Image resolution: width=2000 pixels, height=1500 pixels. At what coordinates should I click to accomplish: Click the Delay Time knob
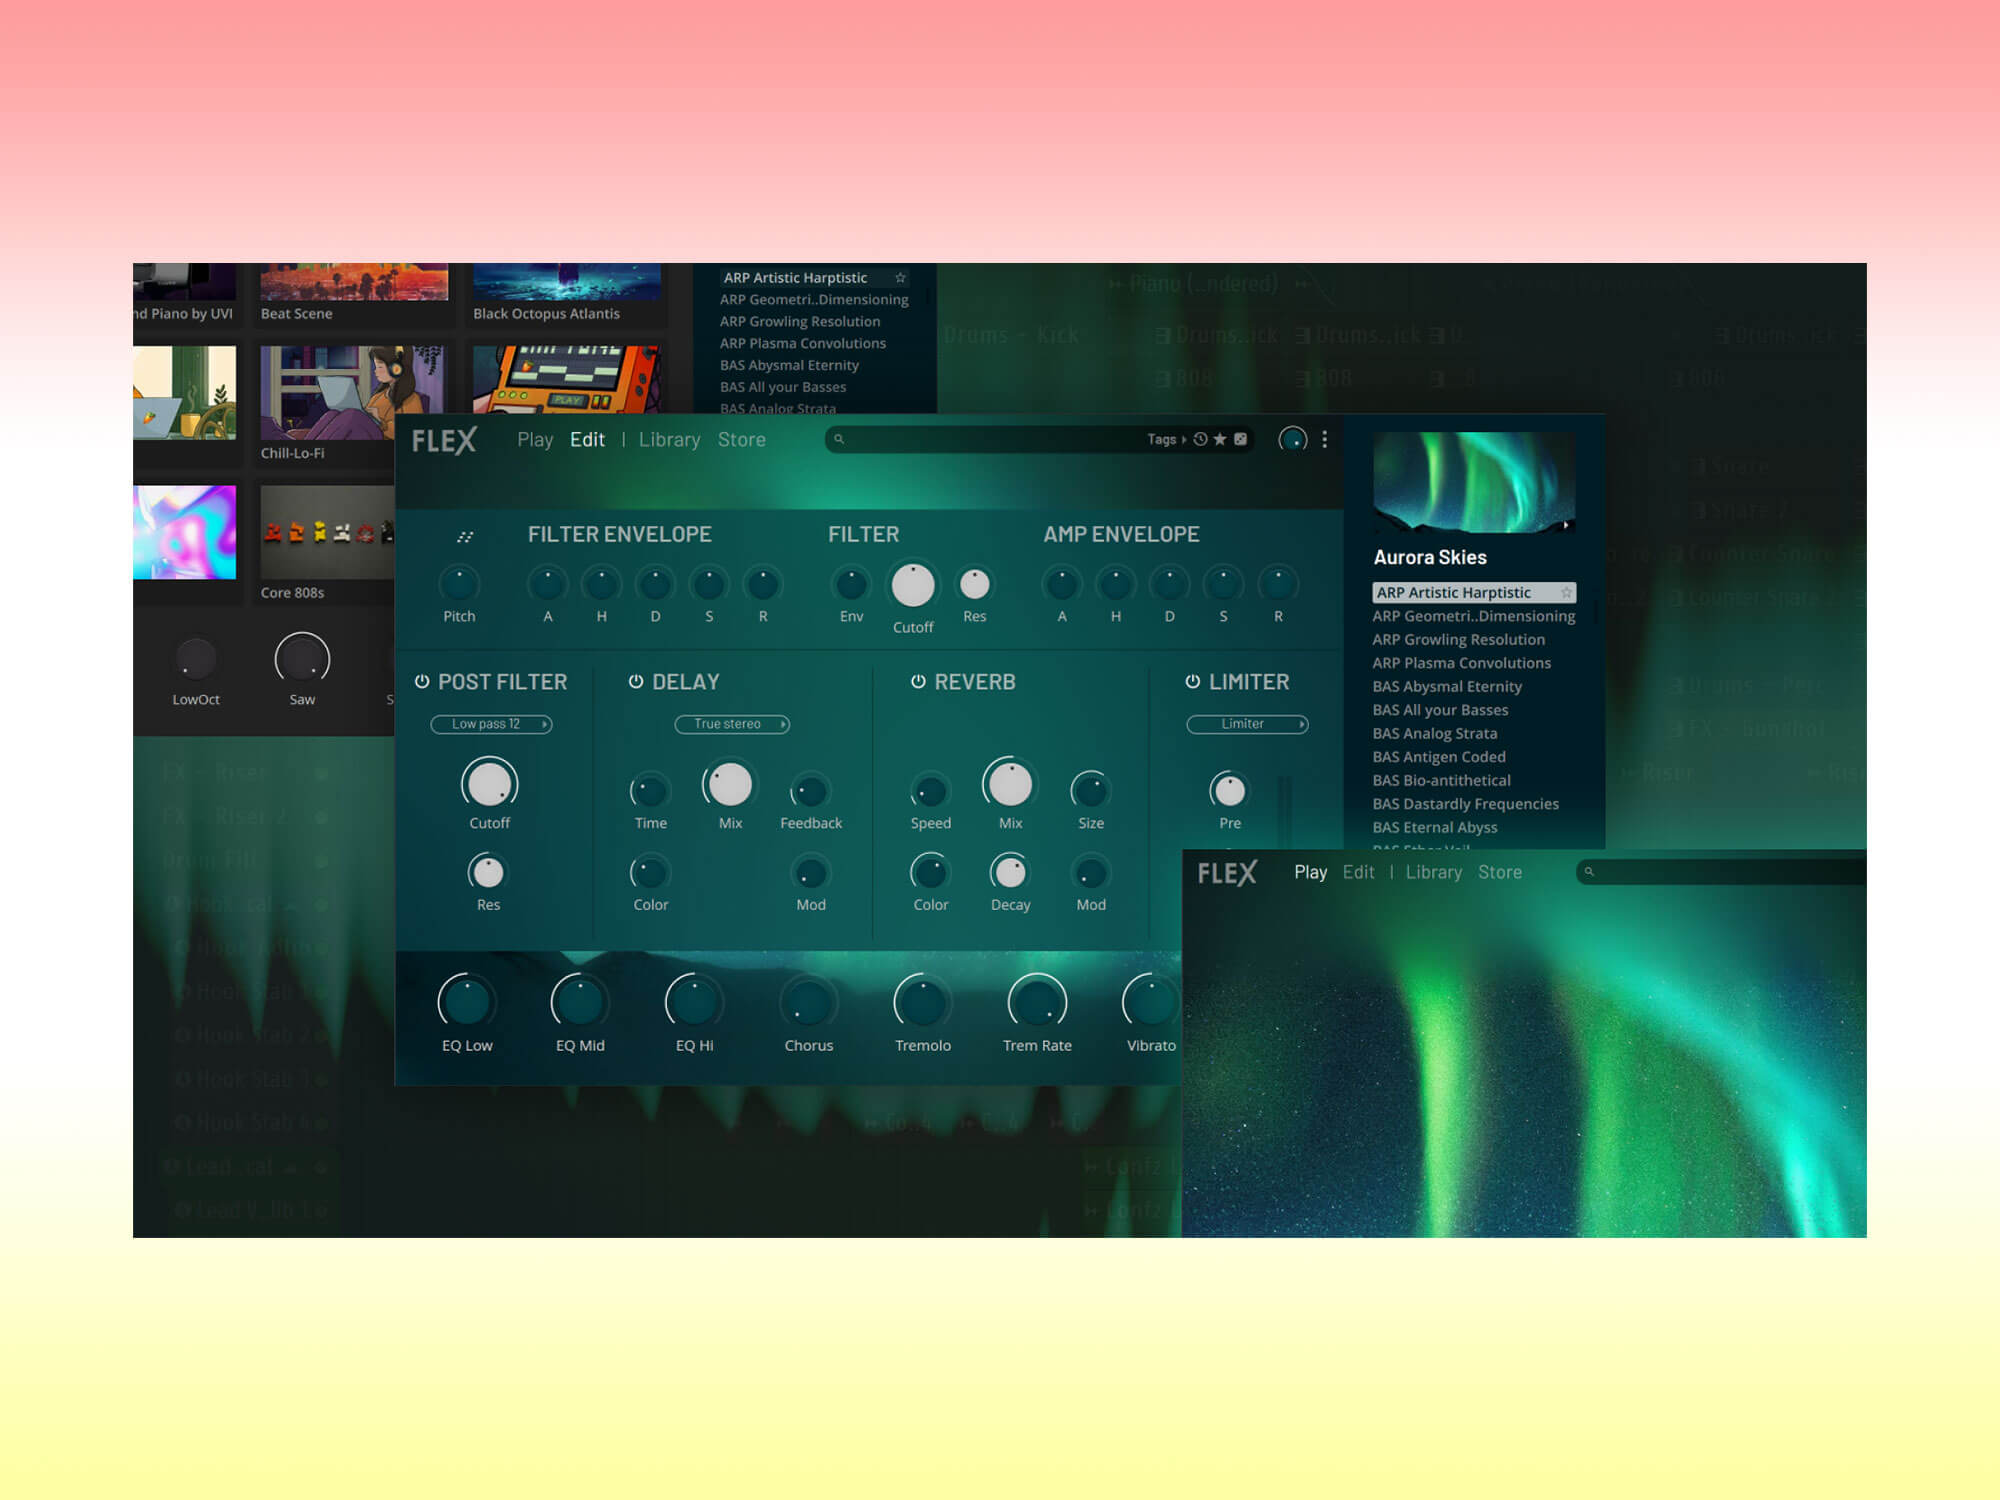(x=650, y=791)
